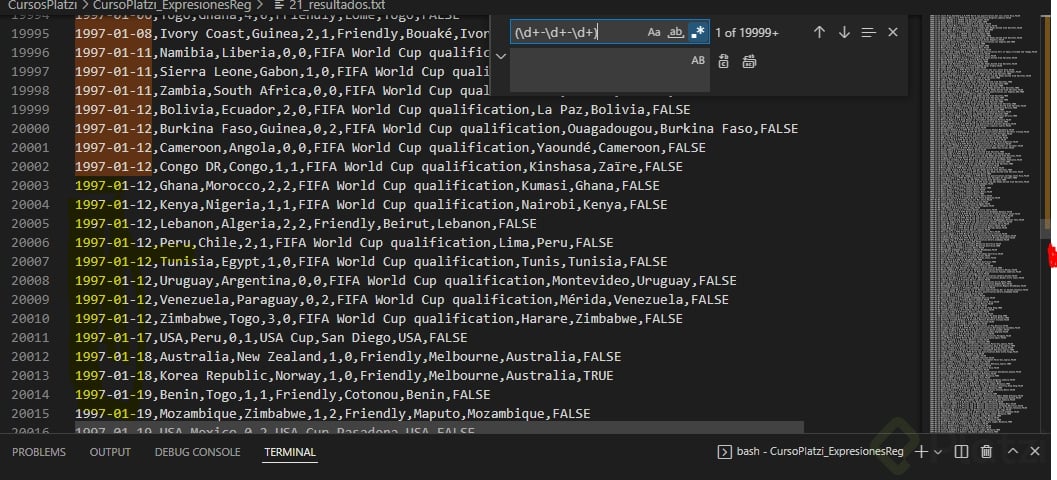The width and height of the screenshot is (1057, 480).
Task: Click the Korea Republic,Norway line ending TRUE
Action: click(344, 375)
